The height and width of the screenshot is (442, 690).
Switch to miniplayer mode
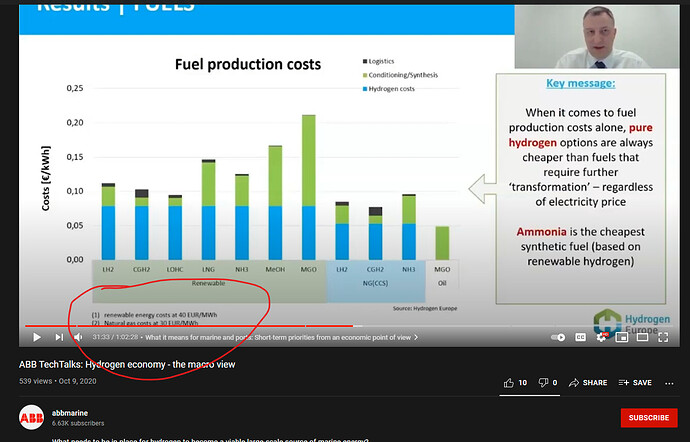[x=622, y=337]
